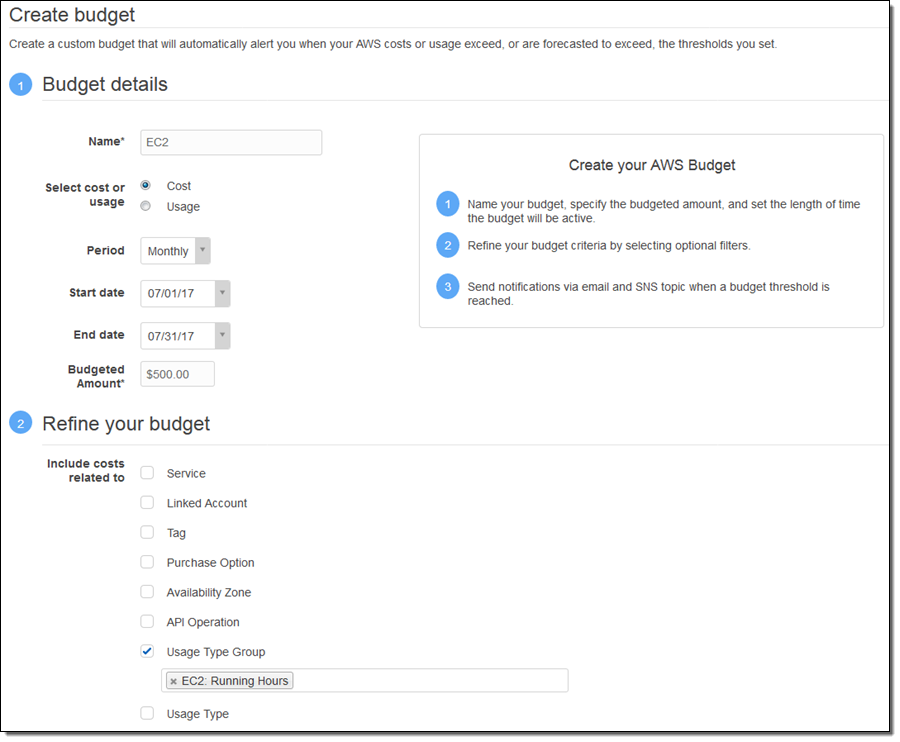Image resolution: width=900 pixels, height=742 pixels.
Task: Click the step 3 circle in help panel
Action: [x=447, y=287]
